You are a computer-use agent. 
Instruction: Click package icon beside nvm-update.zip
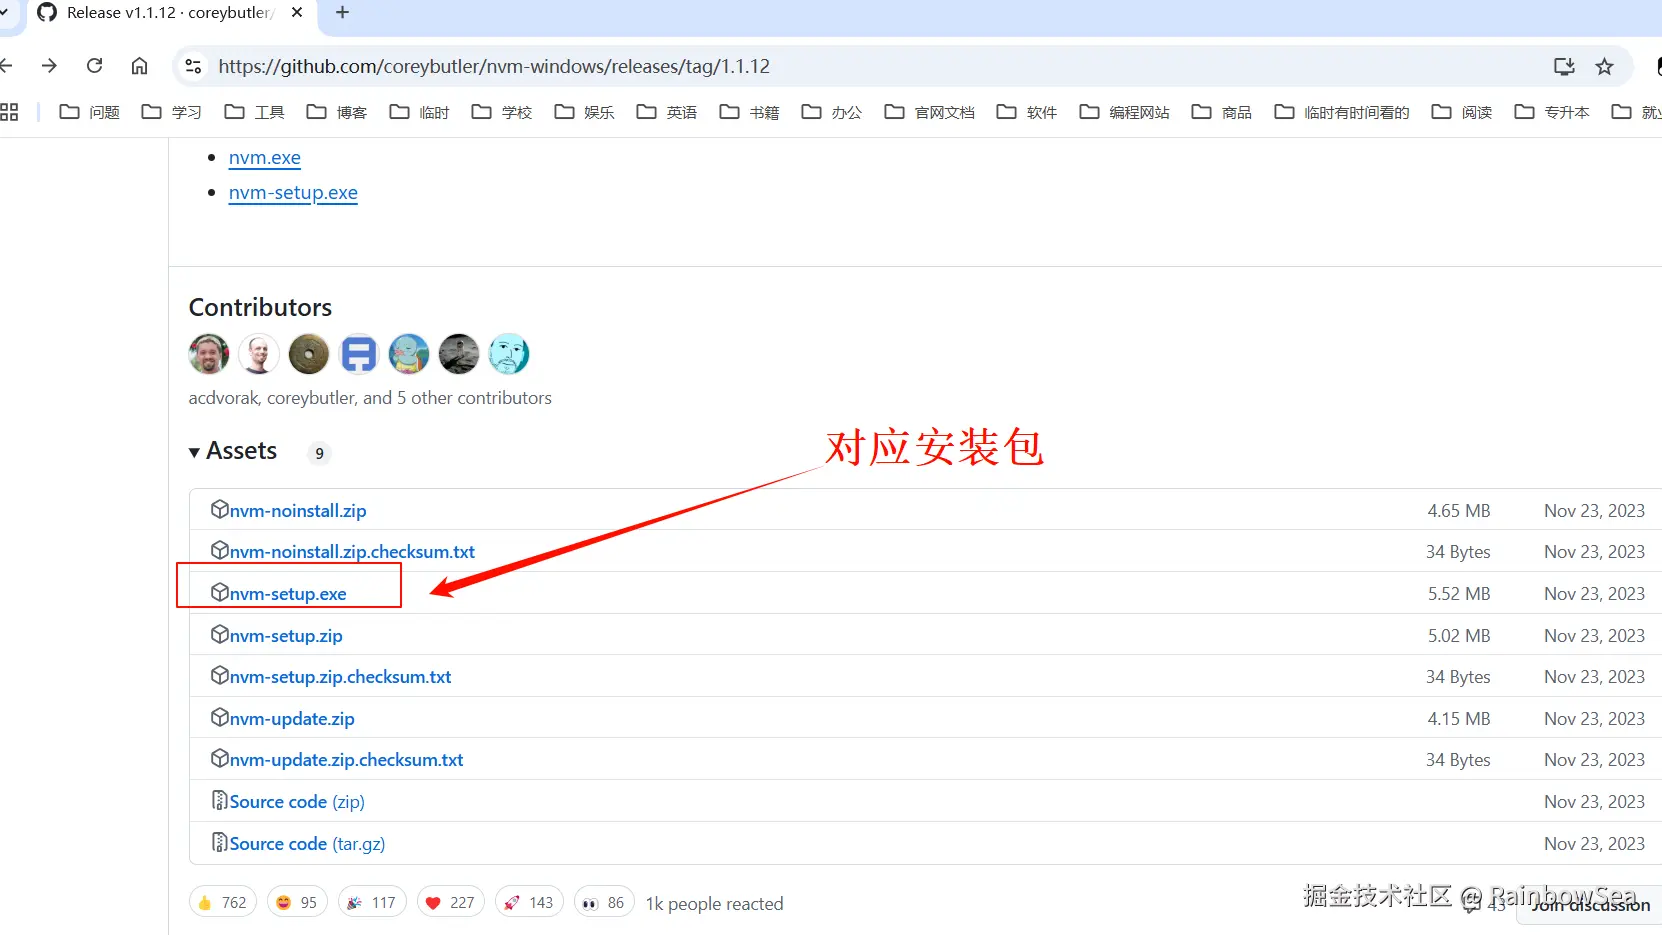click(220, 717)
